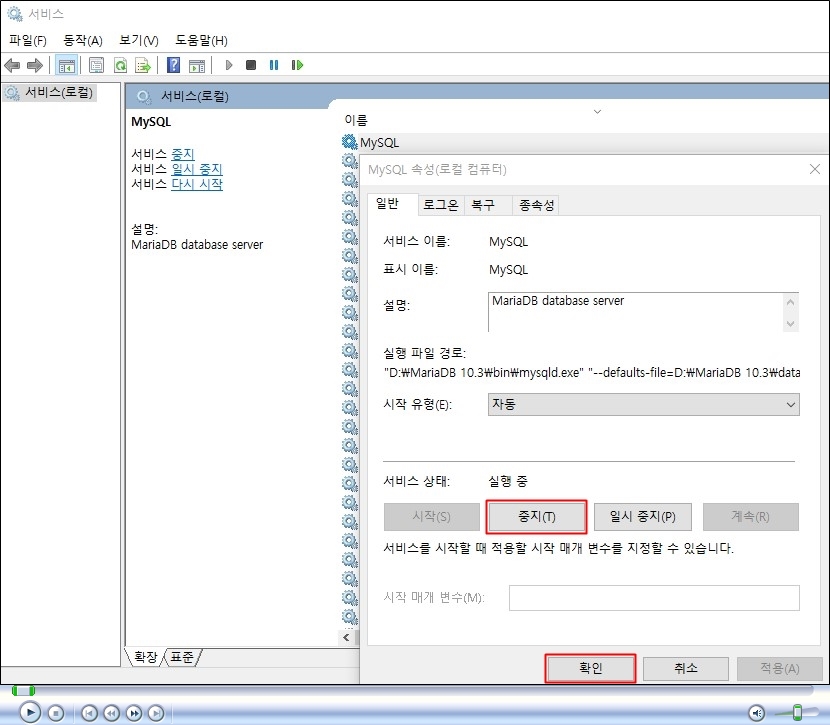Click the 서비스 다시 시작 link
830x725 pixels.
point(197,184)
